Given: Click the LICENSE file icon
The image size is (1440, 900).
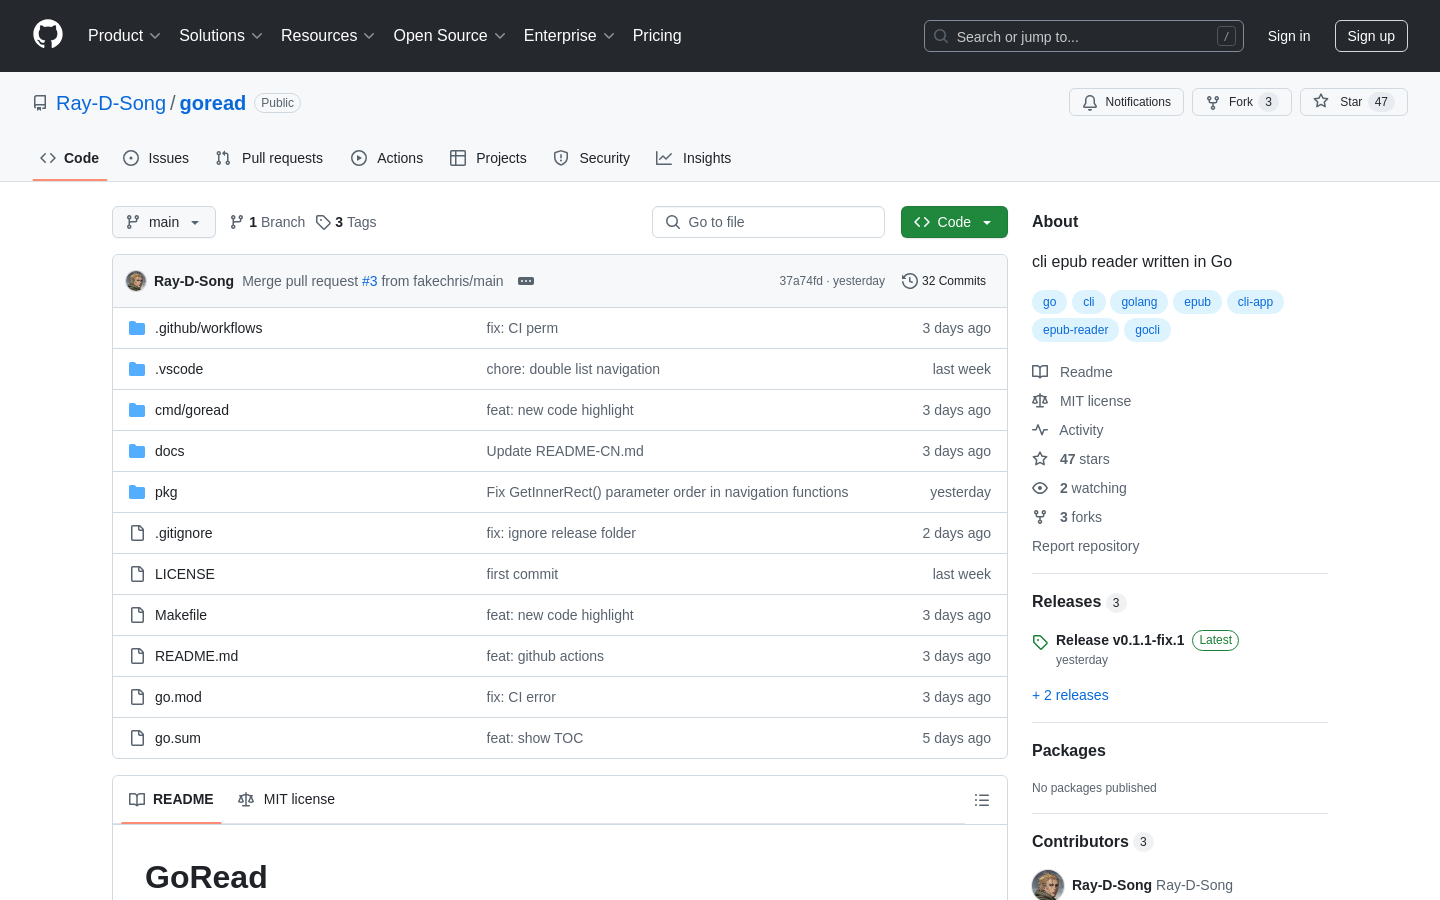Looking at the screenshot, I should [x=137, y=574].
